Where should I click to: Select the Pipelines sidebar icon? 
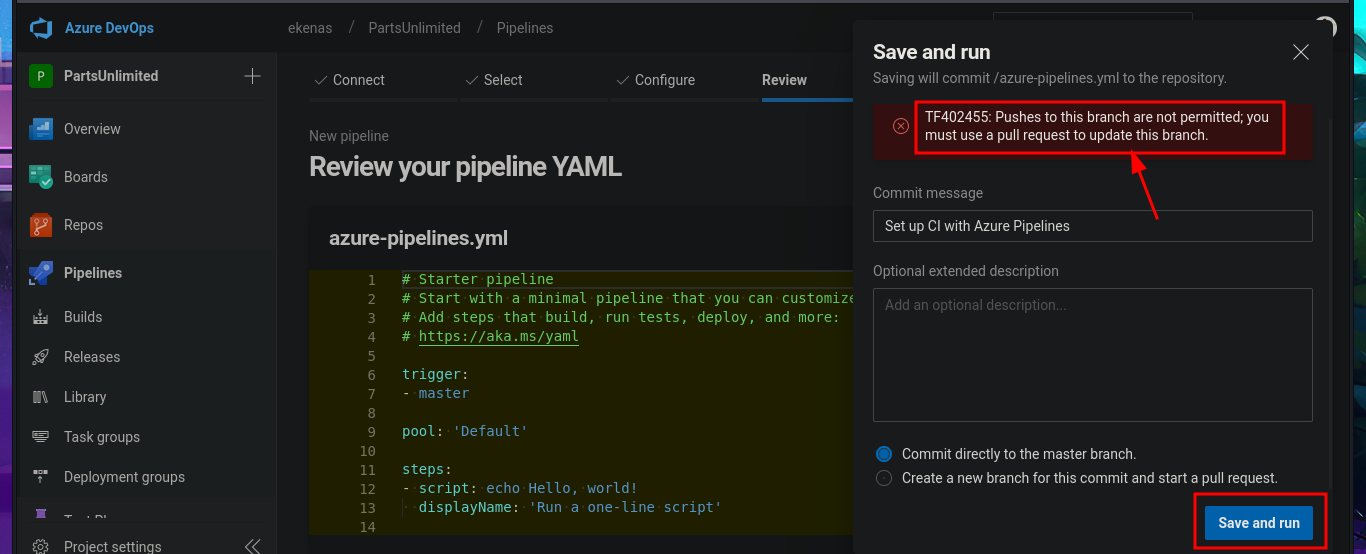41,273
